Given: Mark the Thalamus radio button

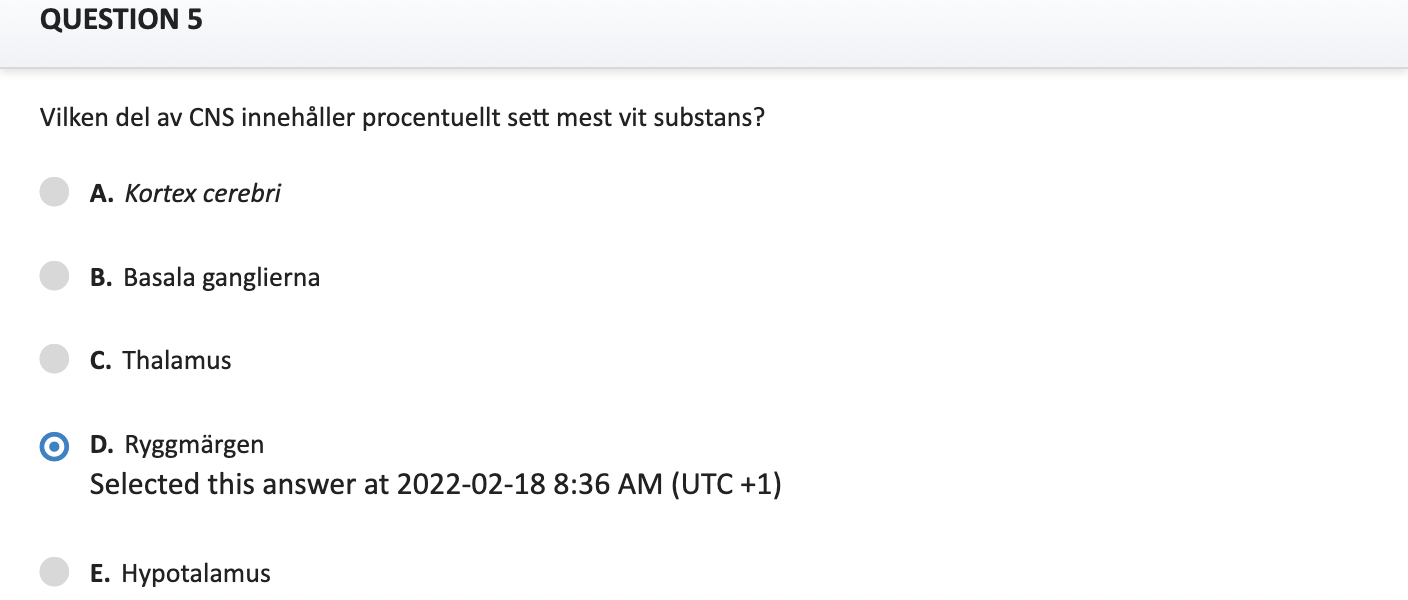Looking at the screenshot, I should [54, 359].
